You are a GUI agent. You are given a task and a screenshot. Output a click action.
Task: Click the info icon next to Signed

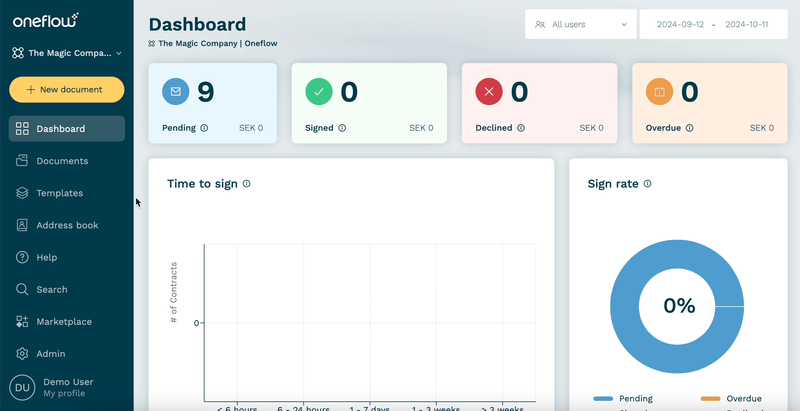(x=342, y=128)
